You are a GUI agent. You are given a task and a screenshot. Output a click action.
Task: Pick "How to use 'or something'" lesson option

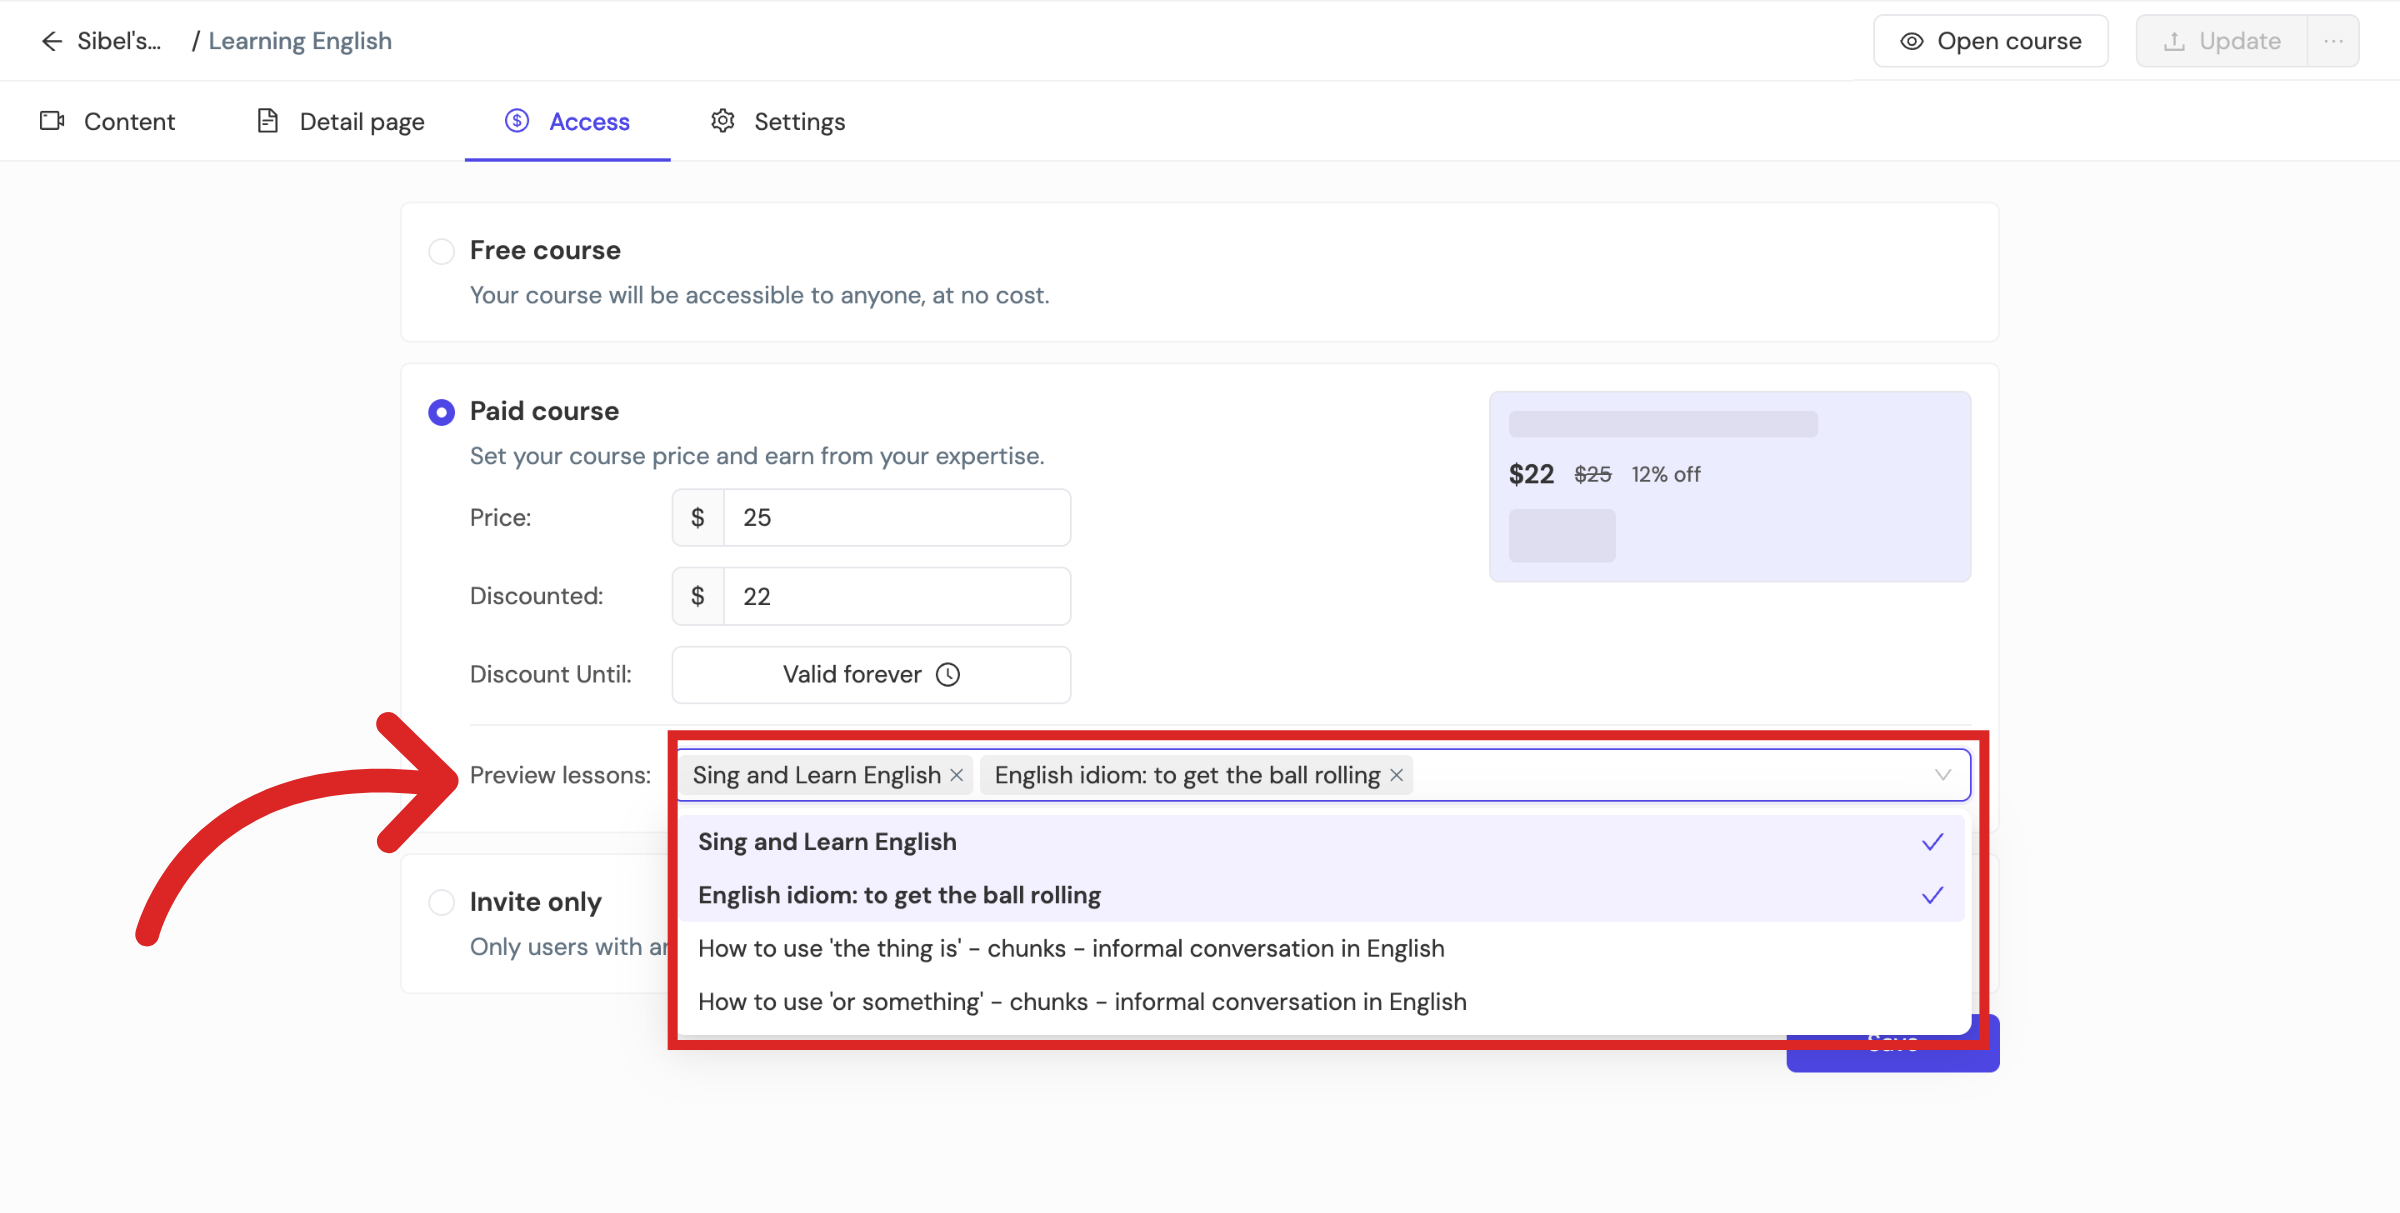(1082, 1002)
